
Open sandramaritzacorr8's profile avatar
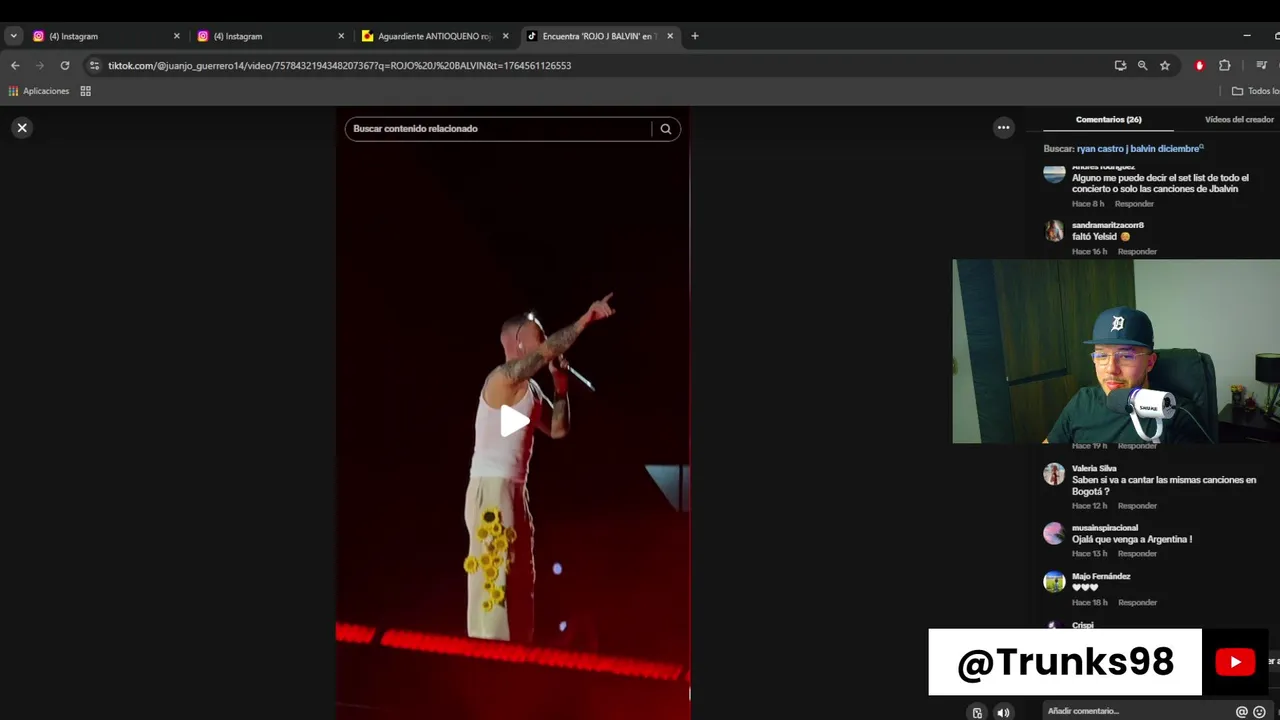(1054, 232)
